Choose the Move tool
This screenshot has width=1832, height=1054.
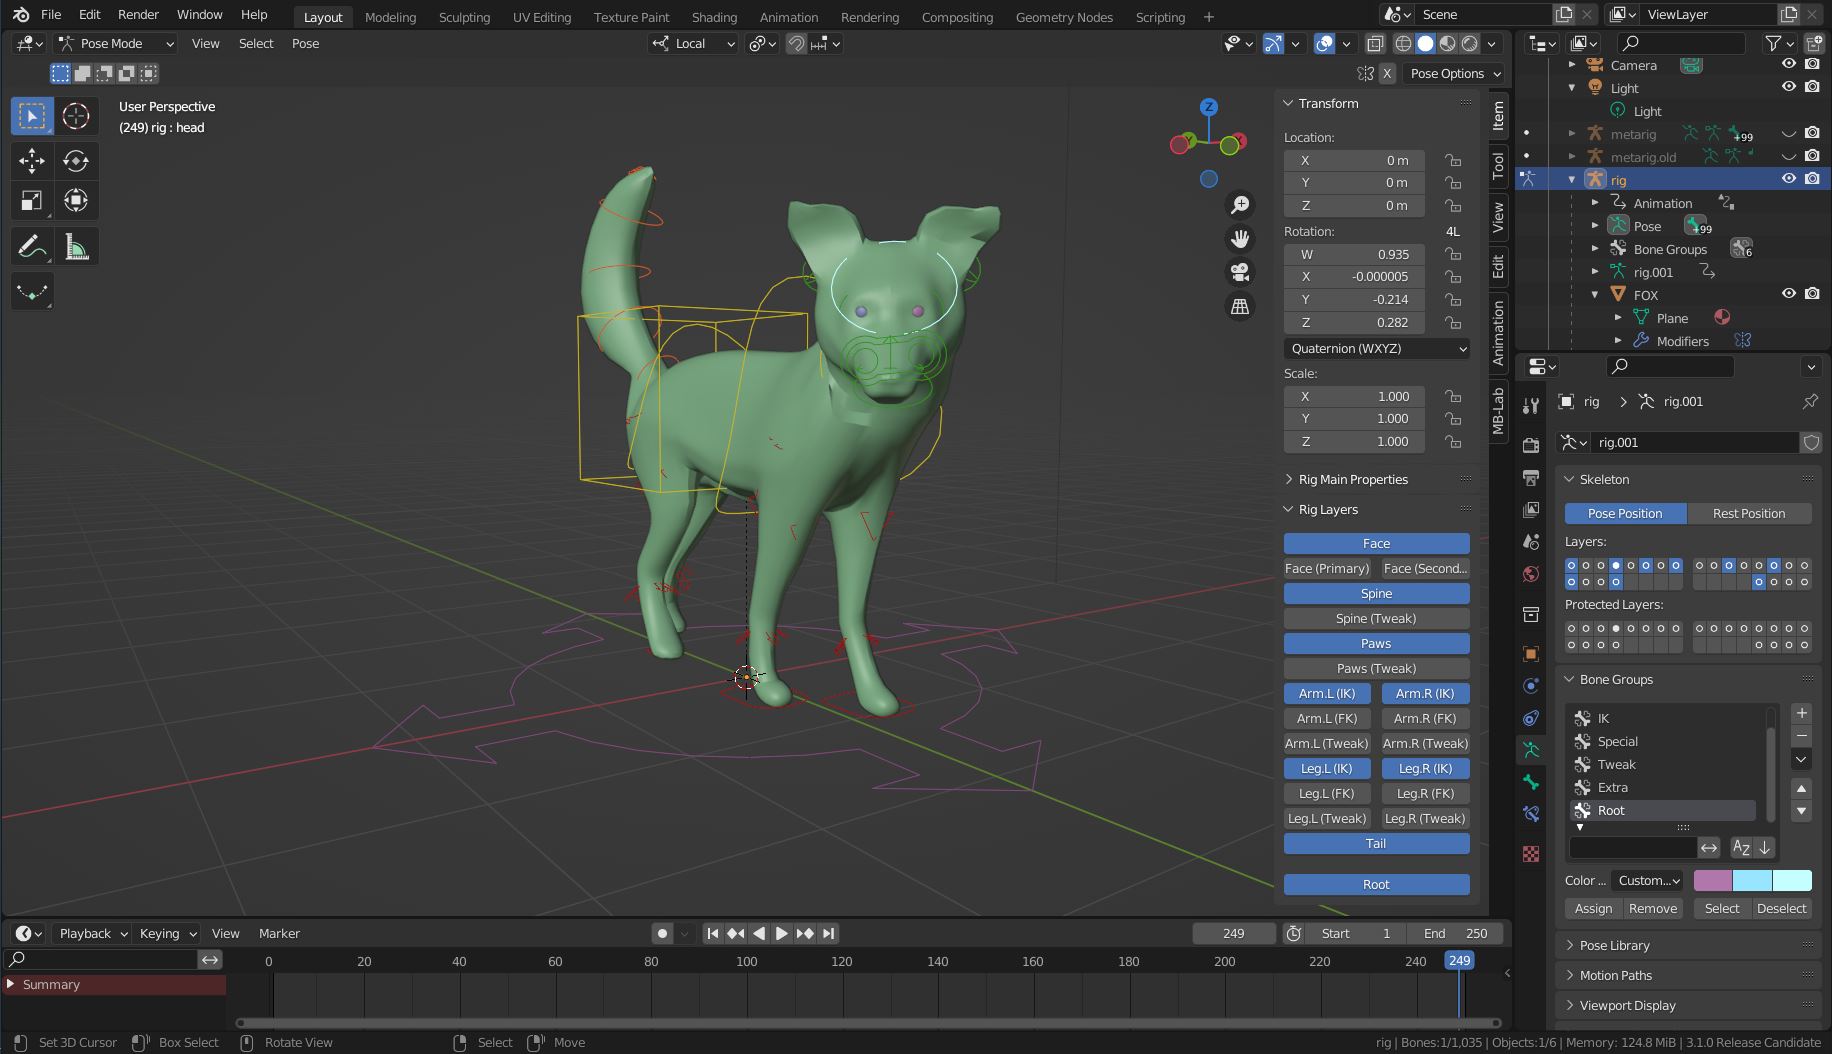pyautogui.click(x=32, y=160)
